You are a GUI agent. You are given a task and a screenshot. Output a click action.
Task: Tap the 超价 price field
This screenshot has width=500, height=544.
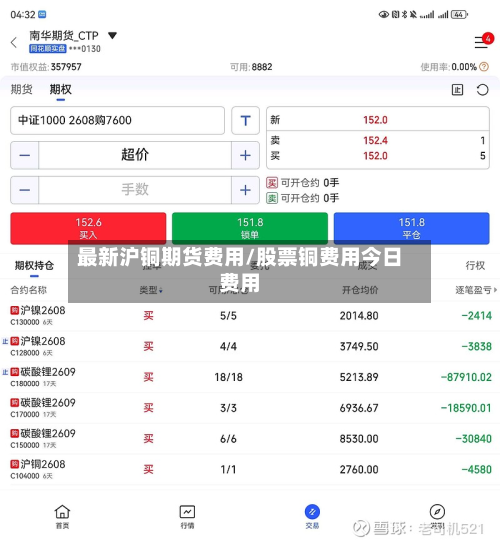tap(135, 155)
